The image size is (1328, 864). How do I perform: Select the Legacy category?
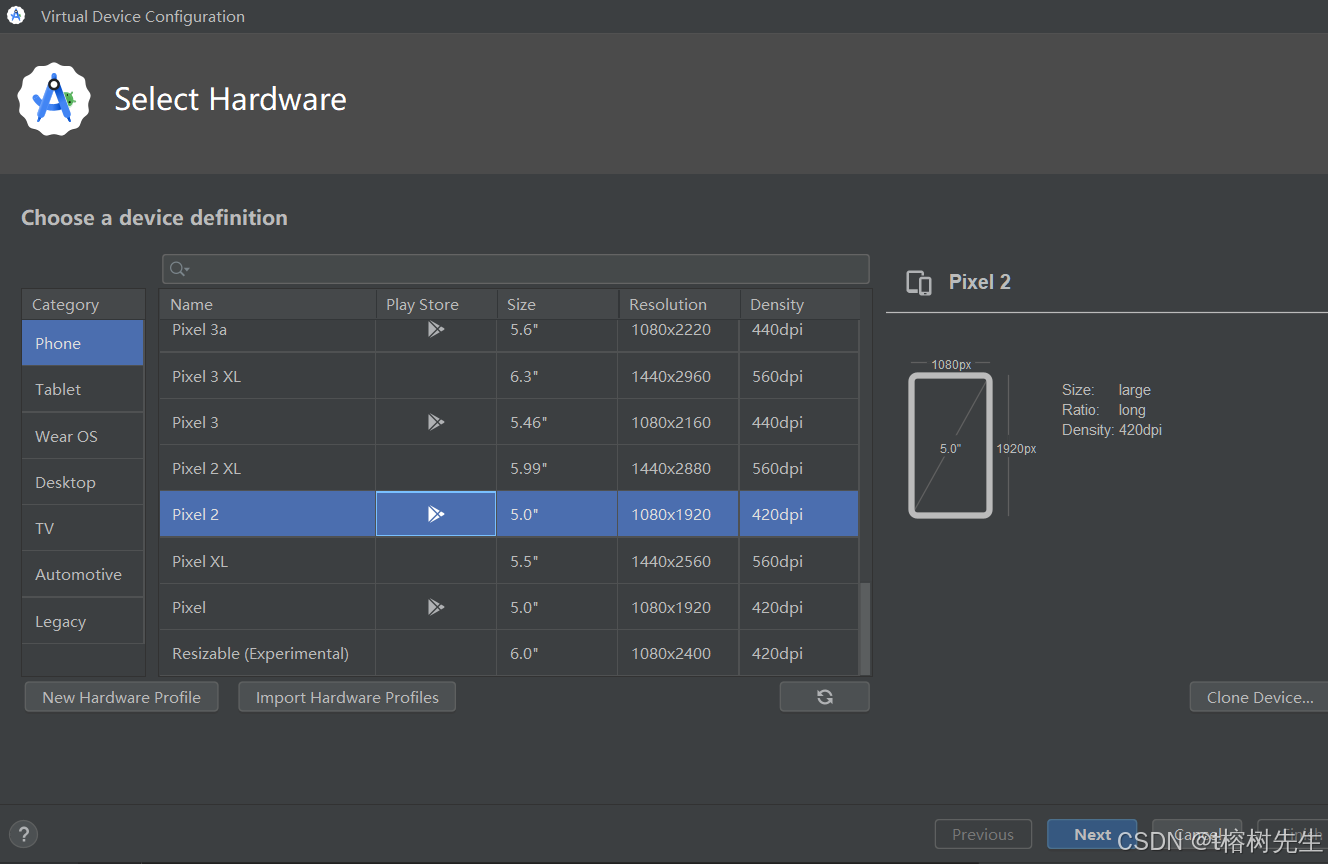tap(83, 621)
